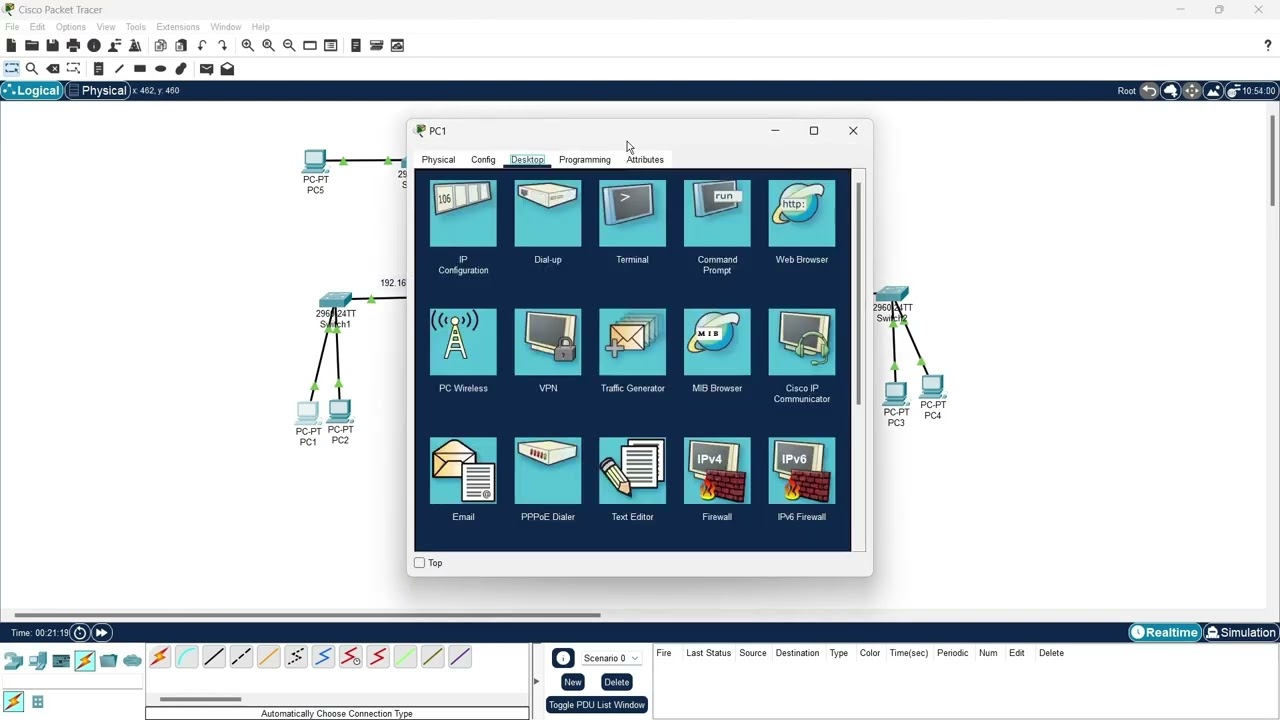Screen dimensions: 1280x720
Task: Open the Command Prompt
Action: [x=717, y=214]
